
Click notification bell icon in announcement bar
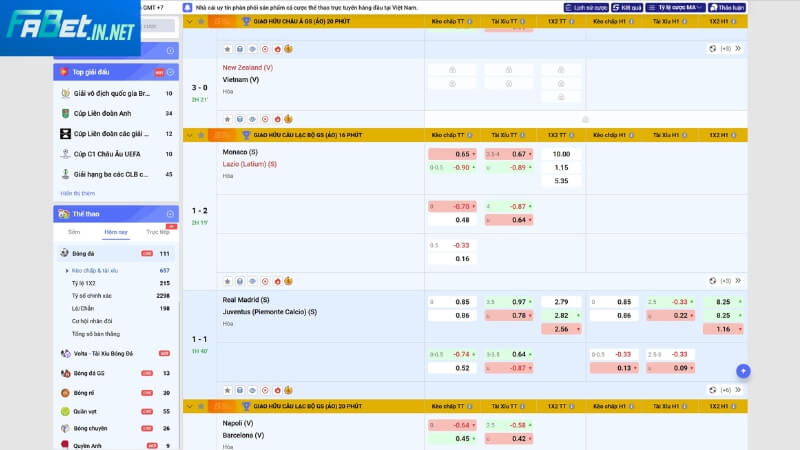pyautogui.click(x=187, y=8)
